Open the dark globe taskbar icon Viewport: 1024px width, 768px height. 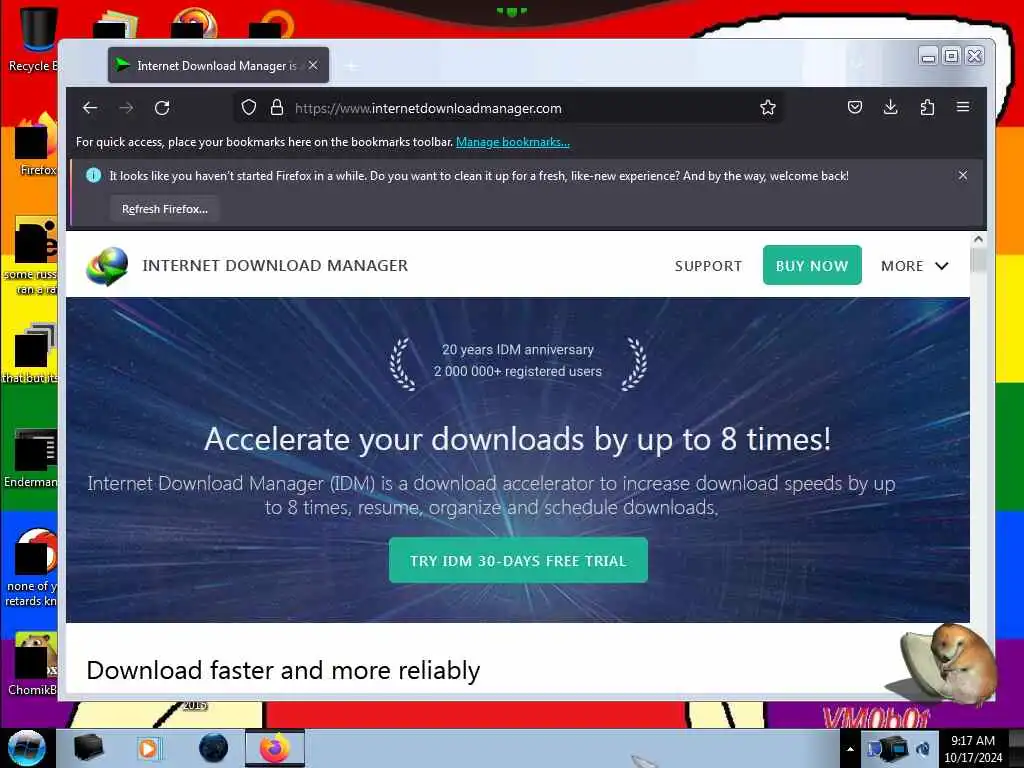pos(213,748)
